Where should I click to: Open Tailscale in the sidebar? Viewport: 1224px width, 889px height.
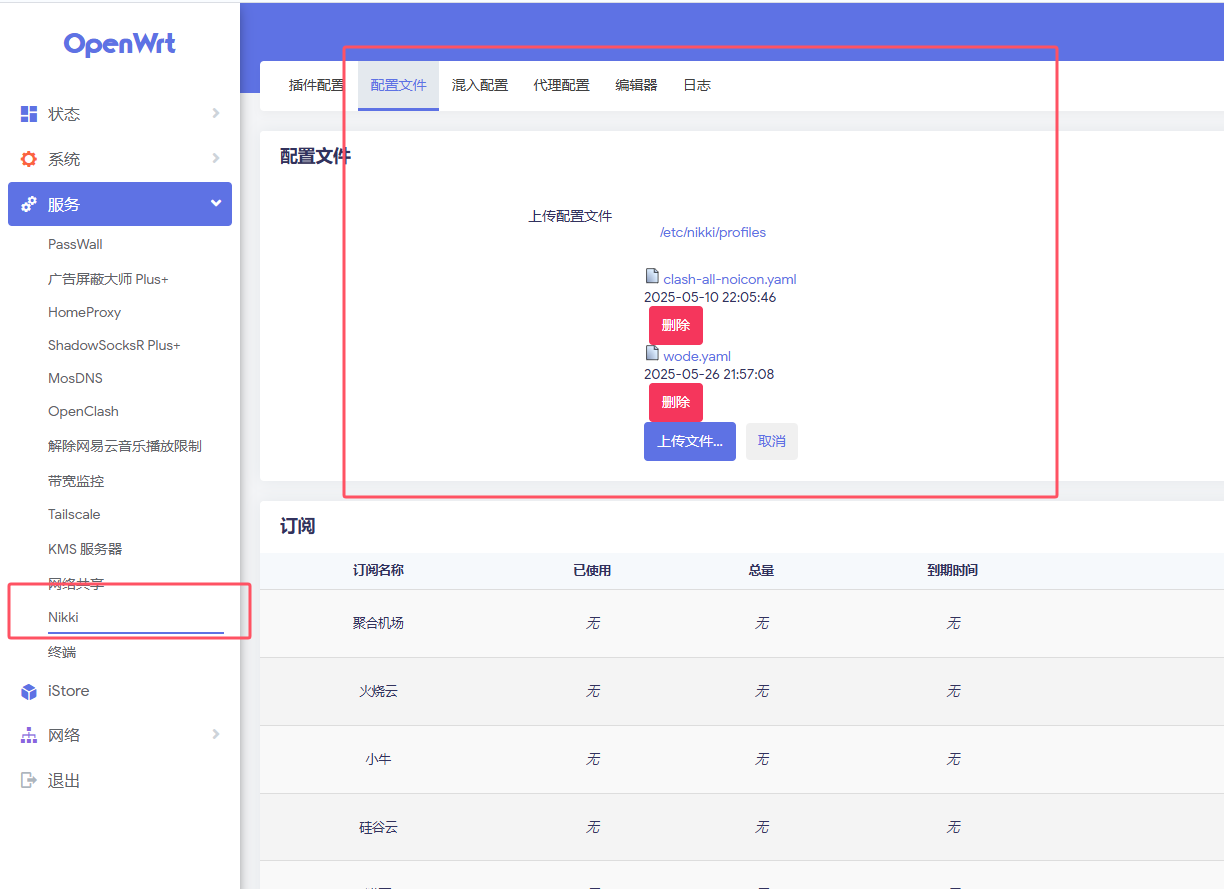74,514
